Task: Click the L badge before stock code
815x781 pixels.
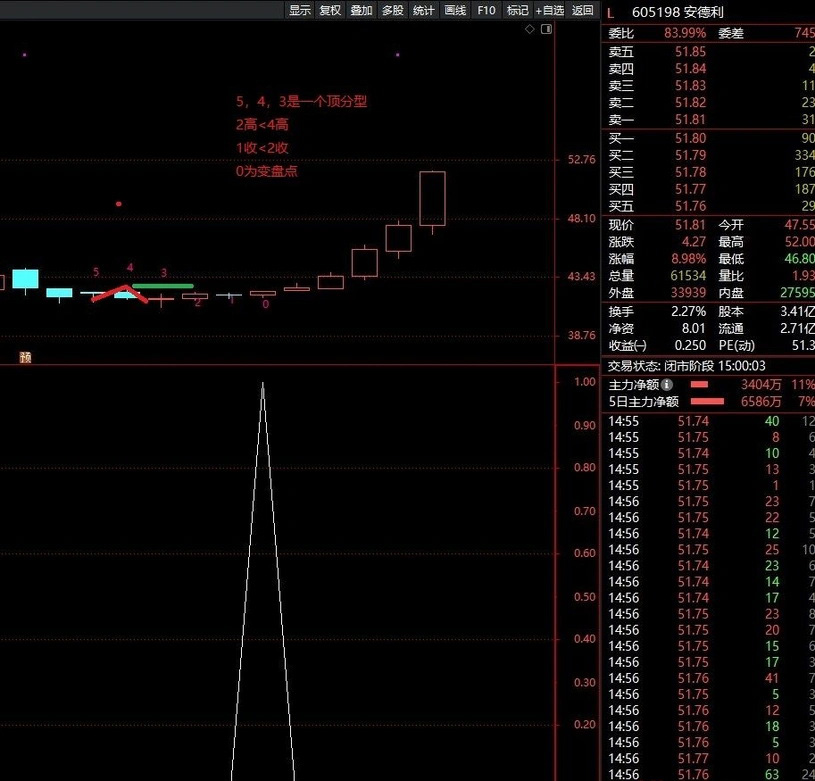Action: pyautogui.click(x=611, y=12)
